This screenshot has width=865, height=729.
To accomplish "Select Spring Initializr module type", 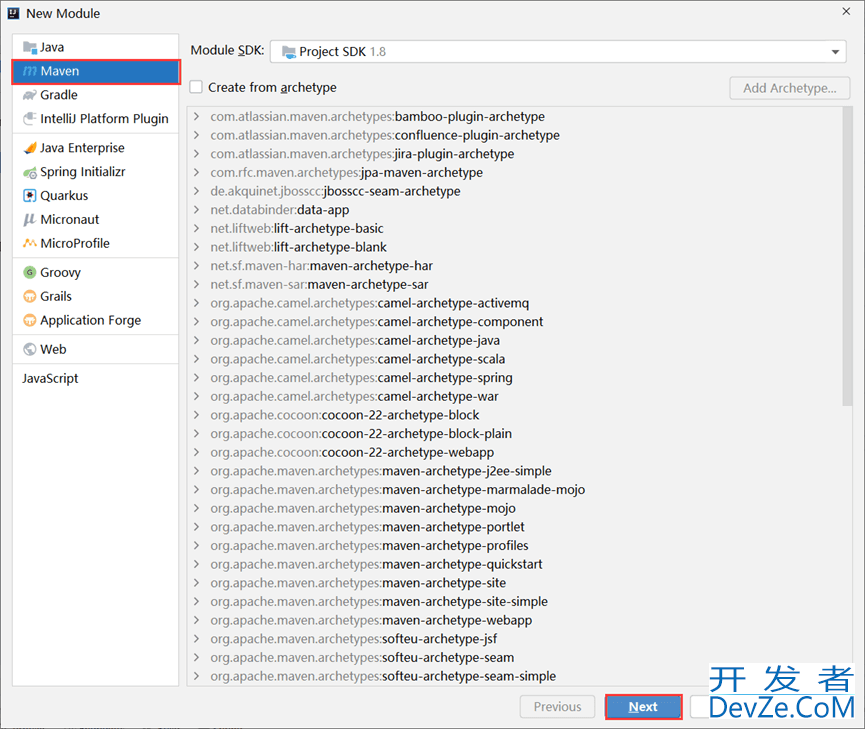I will point(95,172).
